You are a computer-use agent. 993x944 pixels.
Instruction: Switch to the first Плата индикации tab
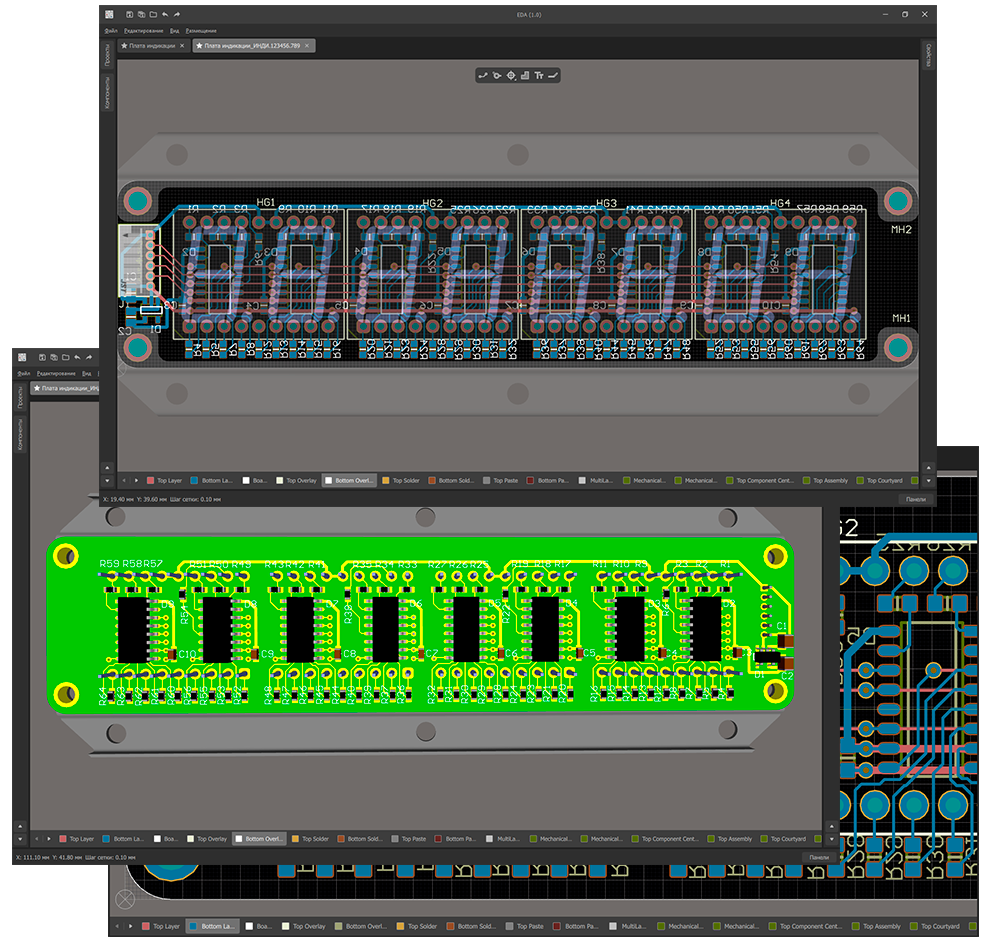pos(148,46)
